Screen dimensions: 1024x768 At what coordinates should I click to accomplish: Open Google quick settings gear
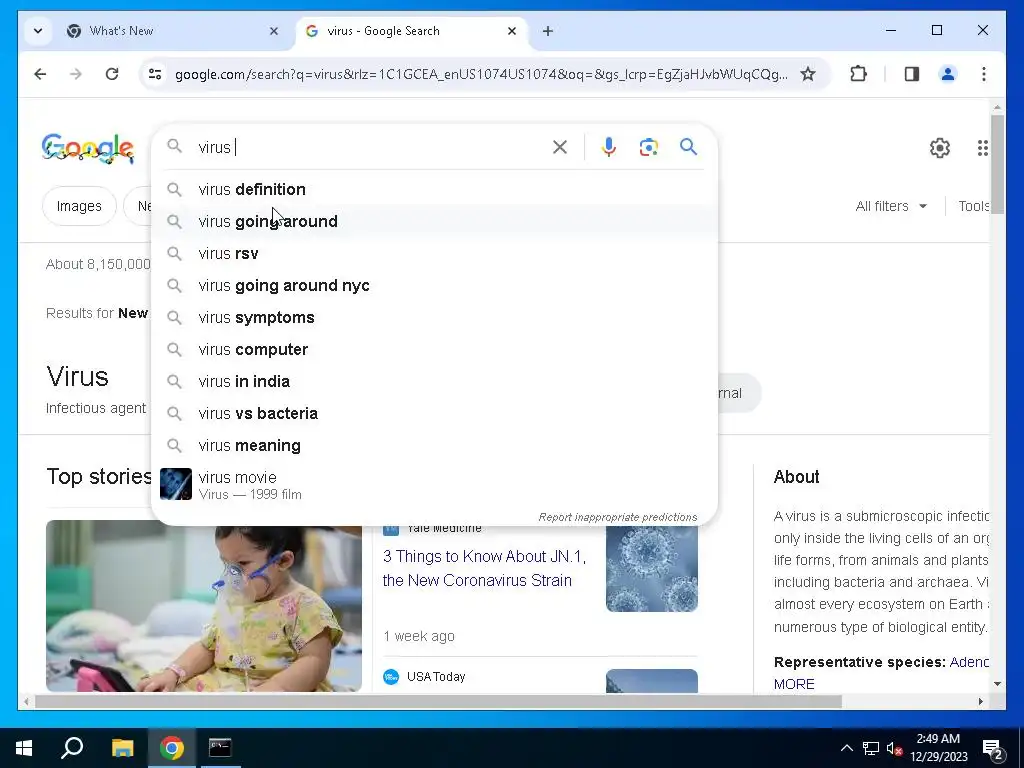pyautogui.click(x=940, y=148)
